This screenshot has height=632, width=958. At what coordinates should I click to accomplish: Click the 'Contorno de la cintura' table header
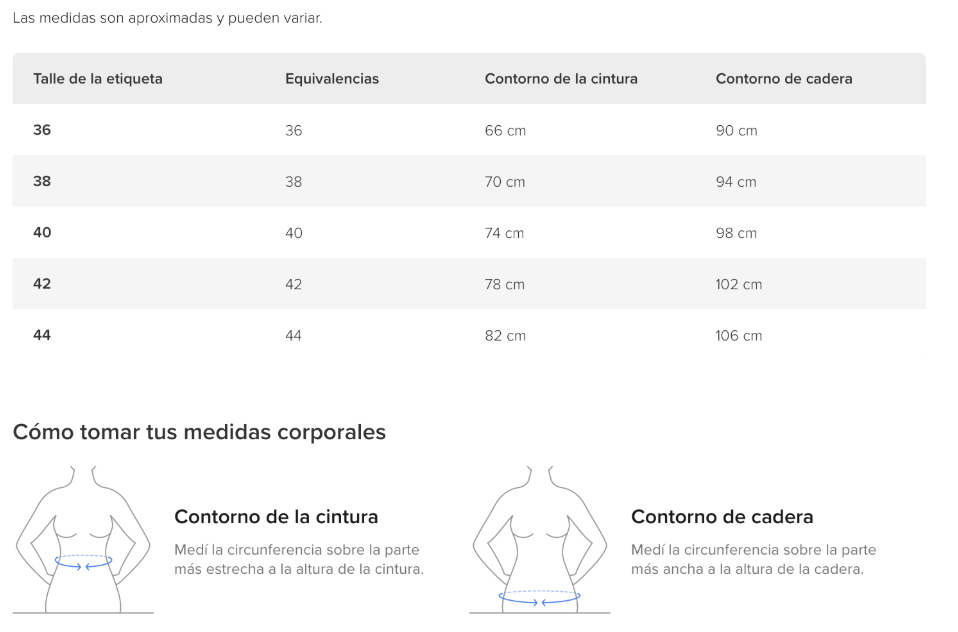tap(561, 79)
